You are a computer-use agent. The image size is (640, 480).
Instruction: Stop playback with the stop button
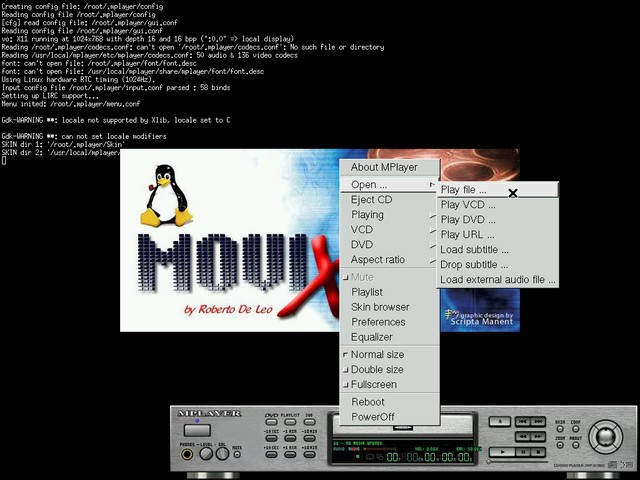coord(538,452)
